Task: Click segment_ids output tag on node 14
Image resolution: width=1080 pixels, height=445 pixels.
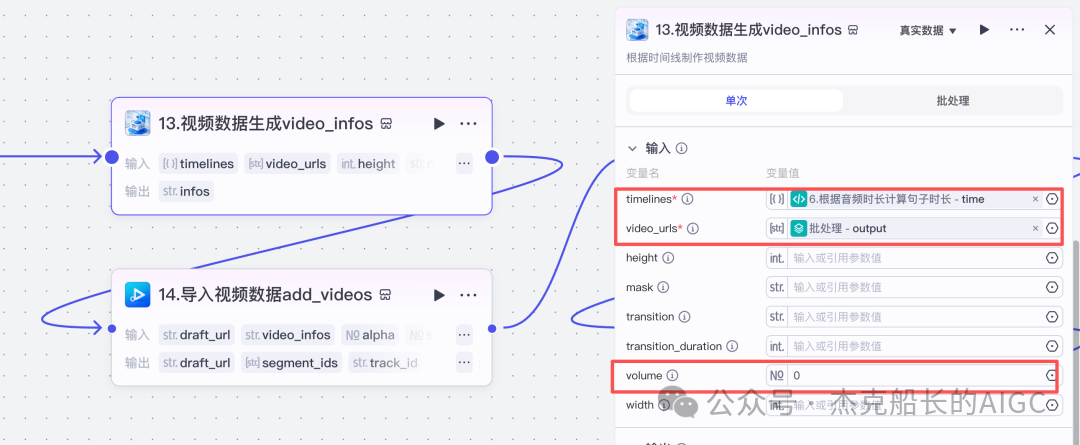Action: (x=291, y=362)
